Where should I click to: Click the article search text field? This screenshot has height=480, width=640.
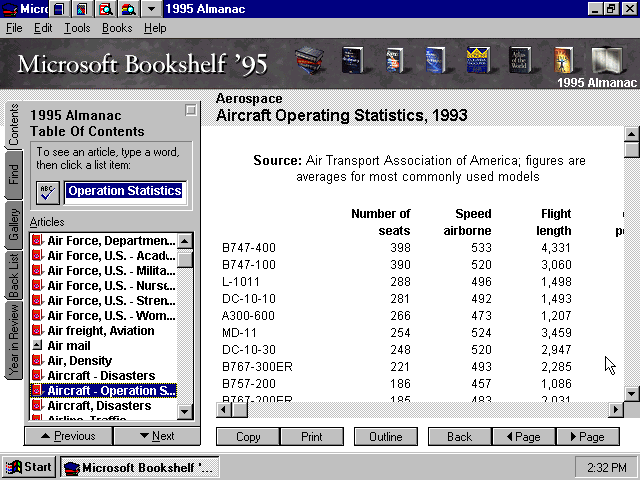[x=124, y=191]
